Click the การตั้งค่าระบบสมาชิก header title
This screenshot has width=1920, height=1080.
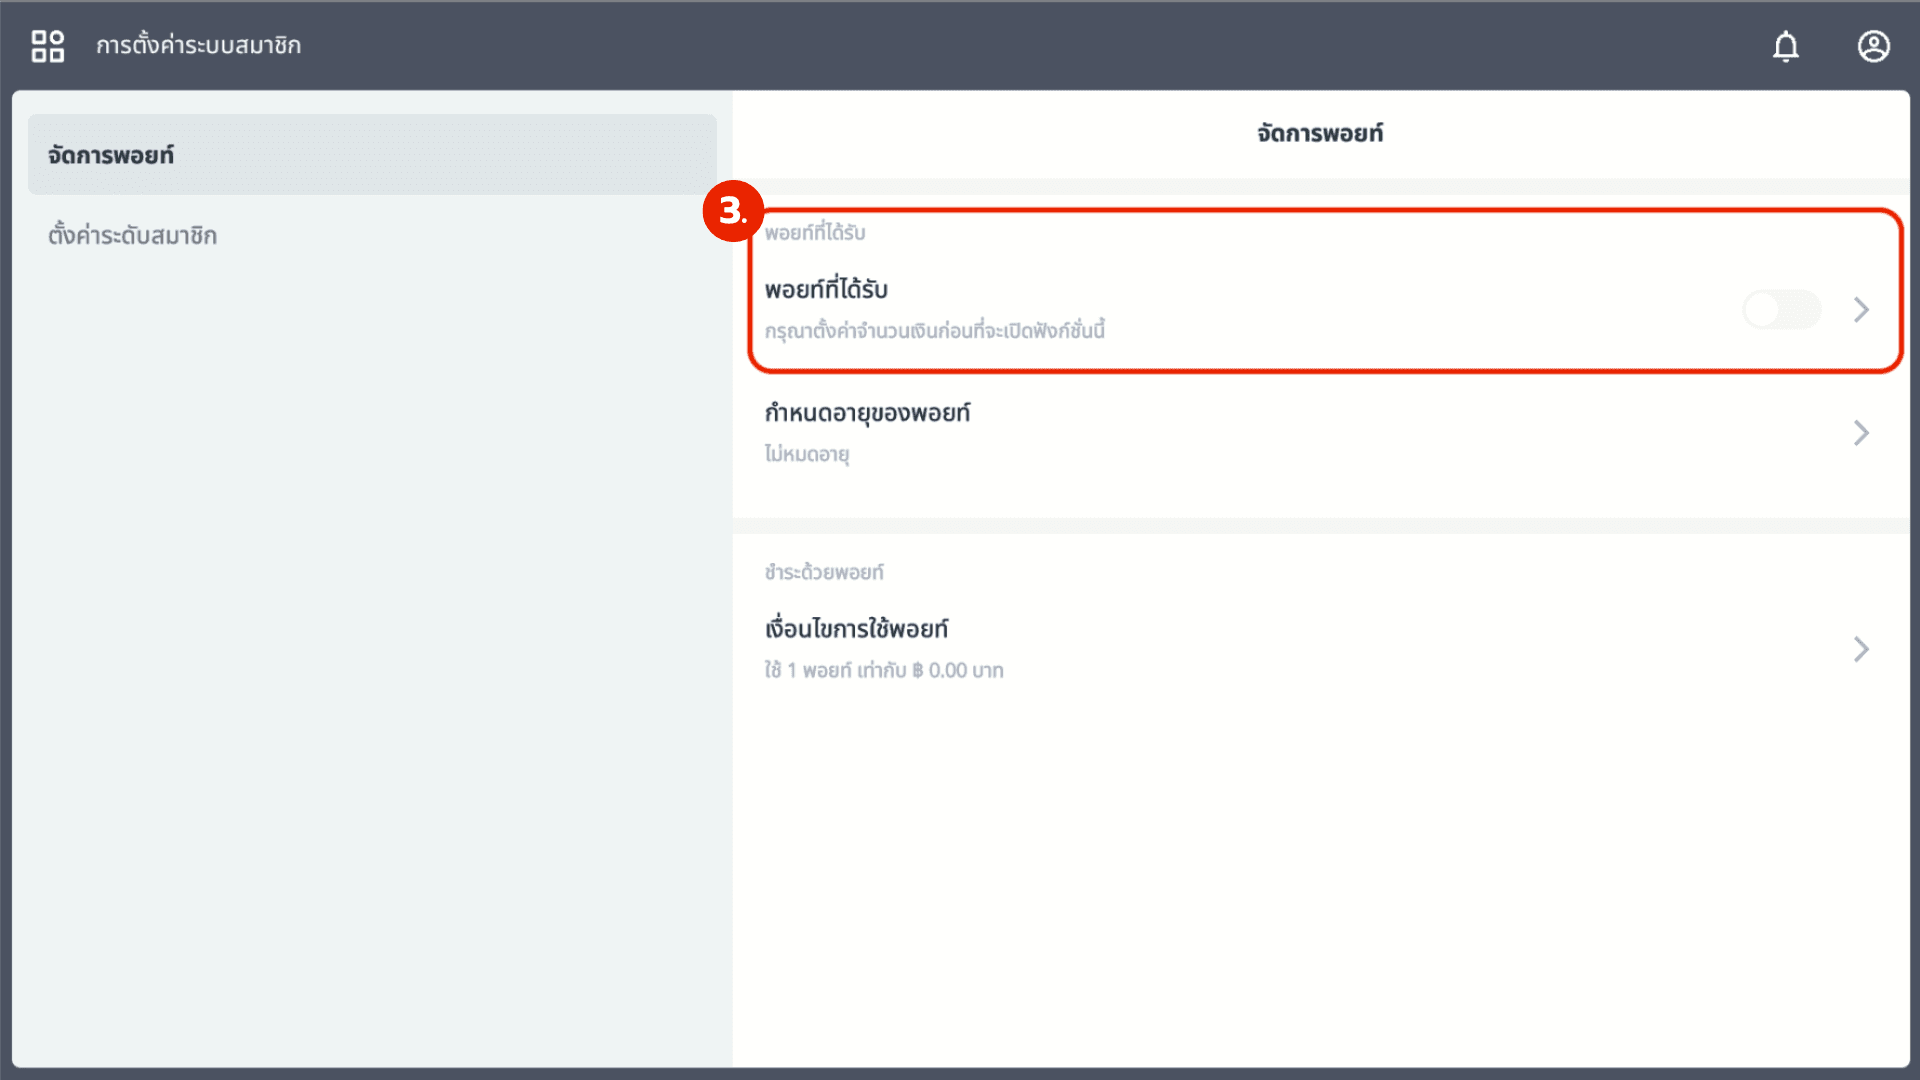point(198,46)
